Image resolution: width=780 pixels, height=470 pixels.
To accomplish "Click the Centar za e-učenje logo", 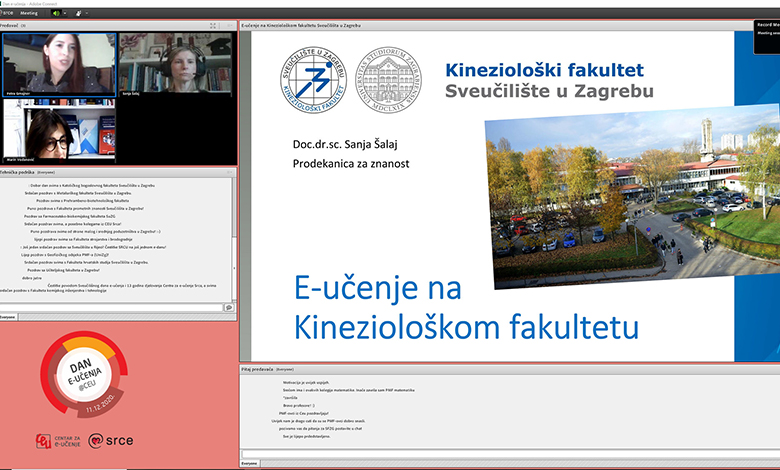I will click(58, 441).
